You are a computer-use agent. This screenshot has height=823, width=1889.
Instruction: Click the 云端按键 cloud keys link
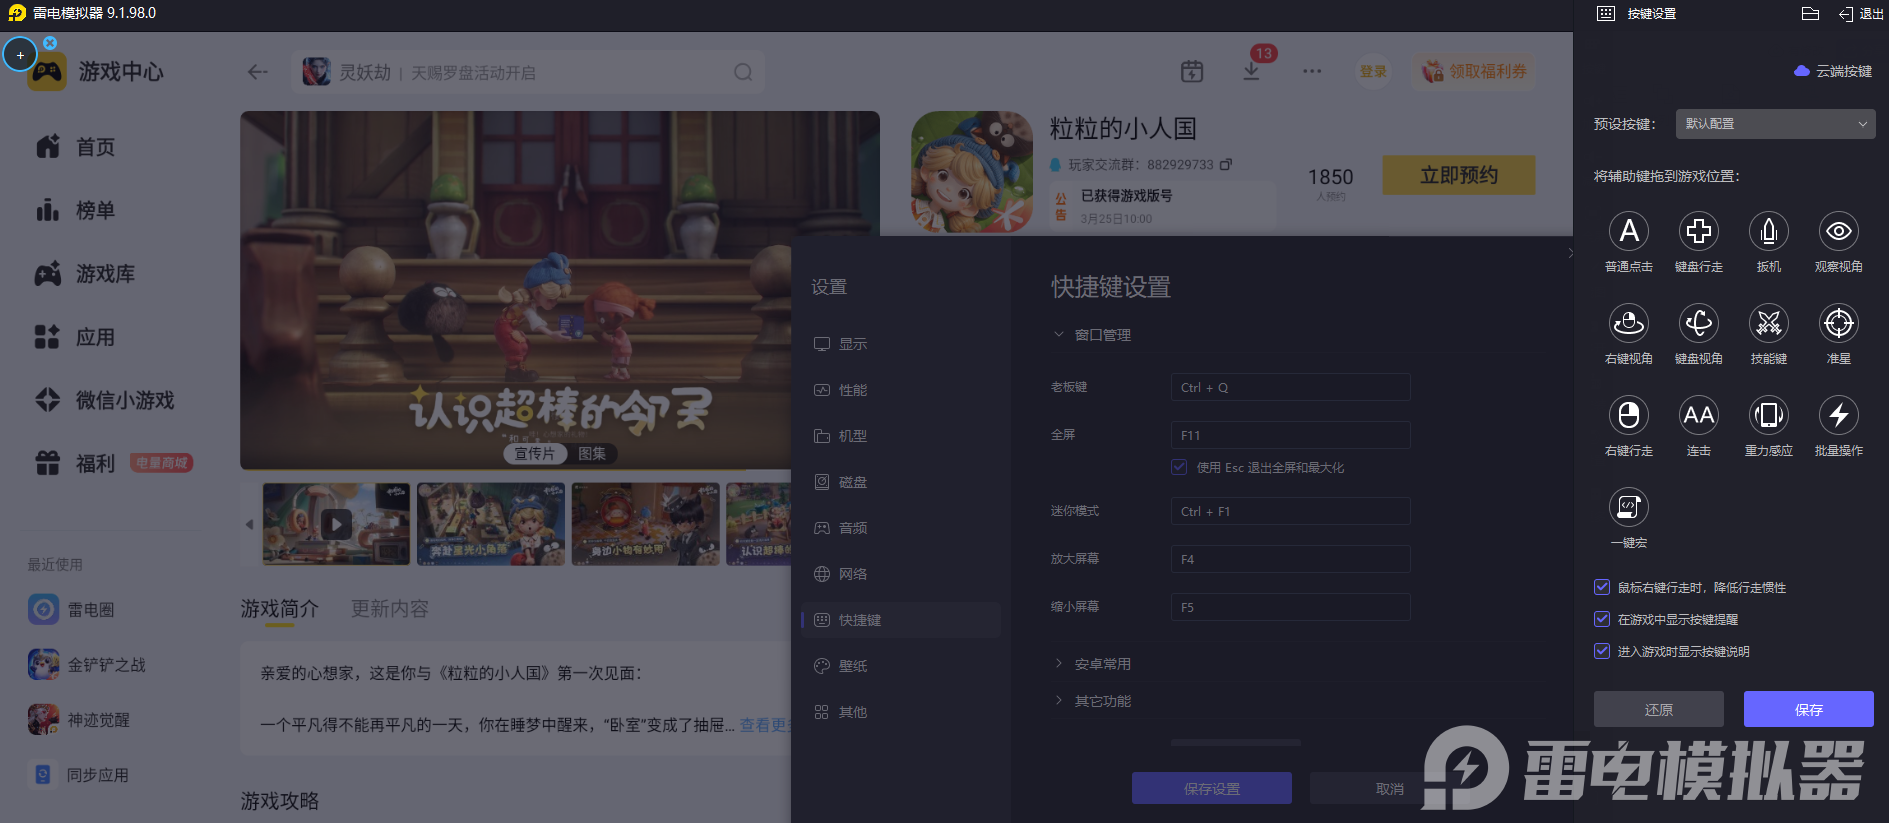pos(1833,71)
